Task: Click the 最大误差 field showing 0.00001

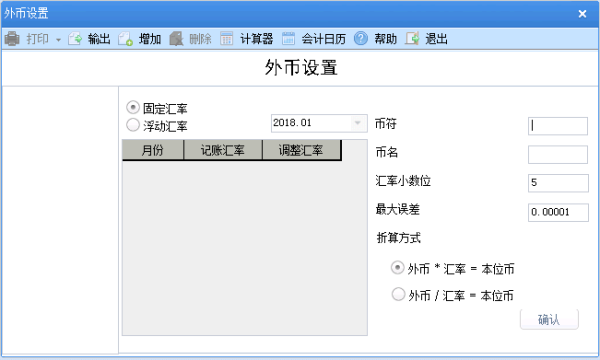Action: [x=558, y=212]
